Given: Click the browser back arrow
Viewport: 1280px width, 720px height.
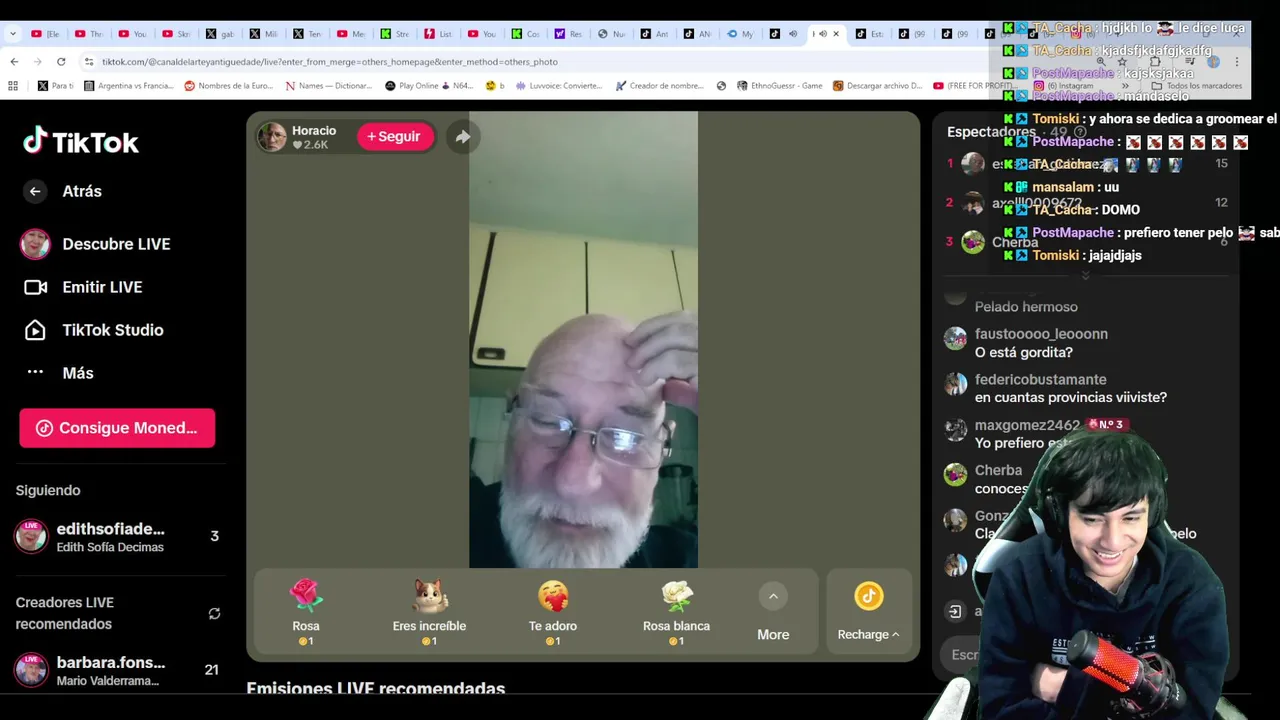Looking at the screenshot, I should (x=14, y=61).
